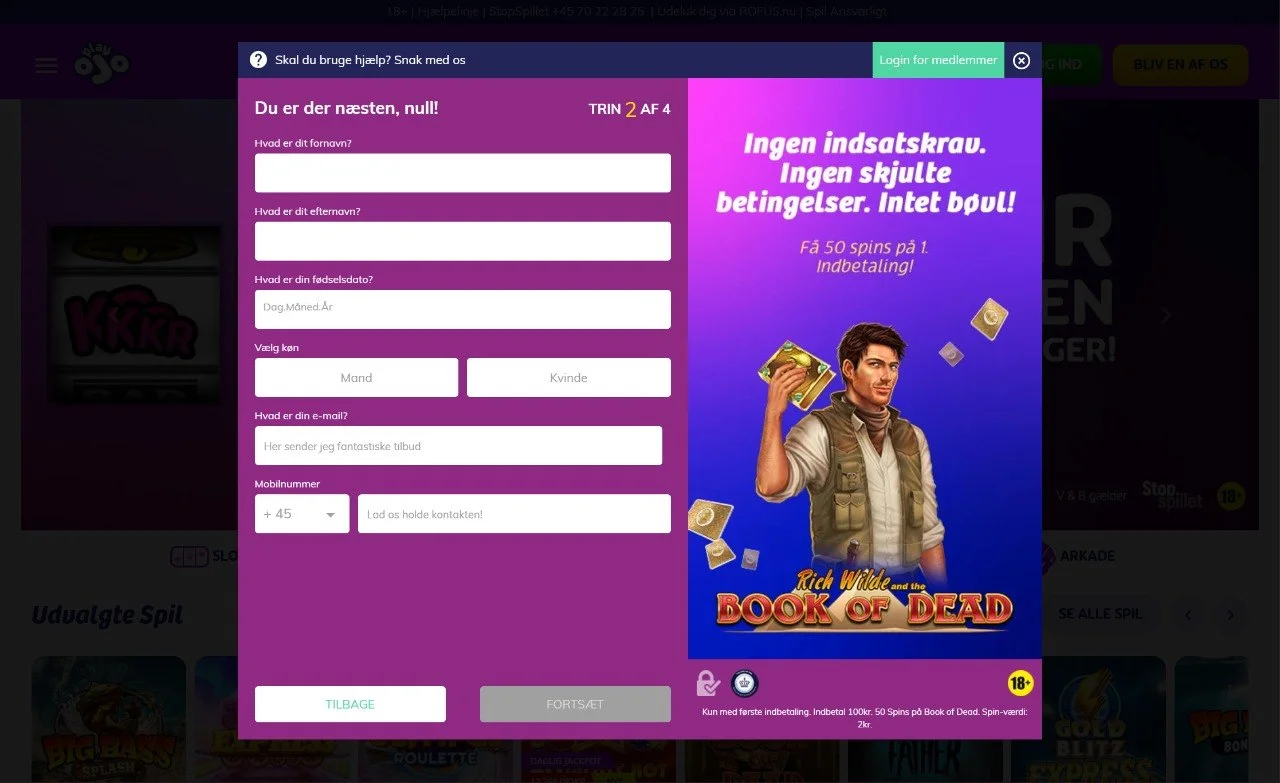Click the SE ALLE SPIL button
Image resolution: width=1280 pixels, height=783 pixels.
point(1100,614)
